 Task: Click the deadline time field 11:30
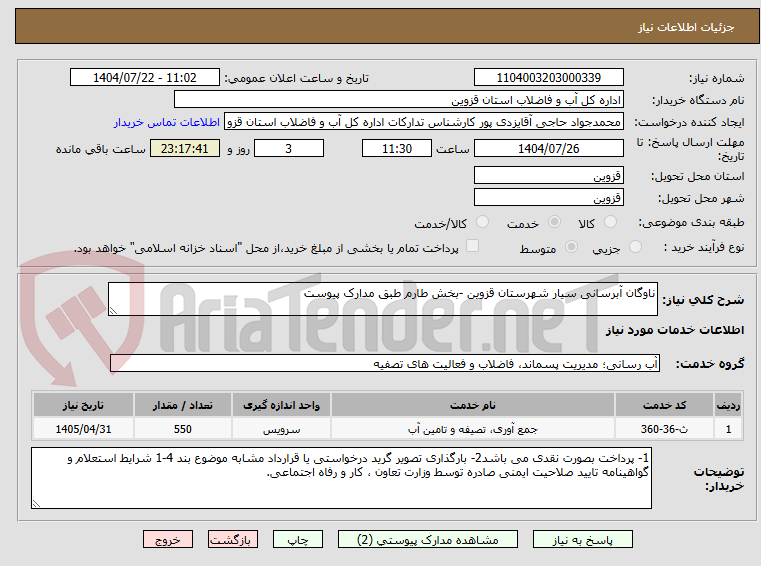pyautogui.click(x=397, y=149)
